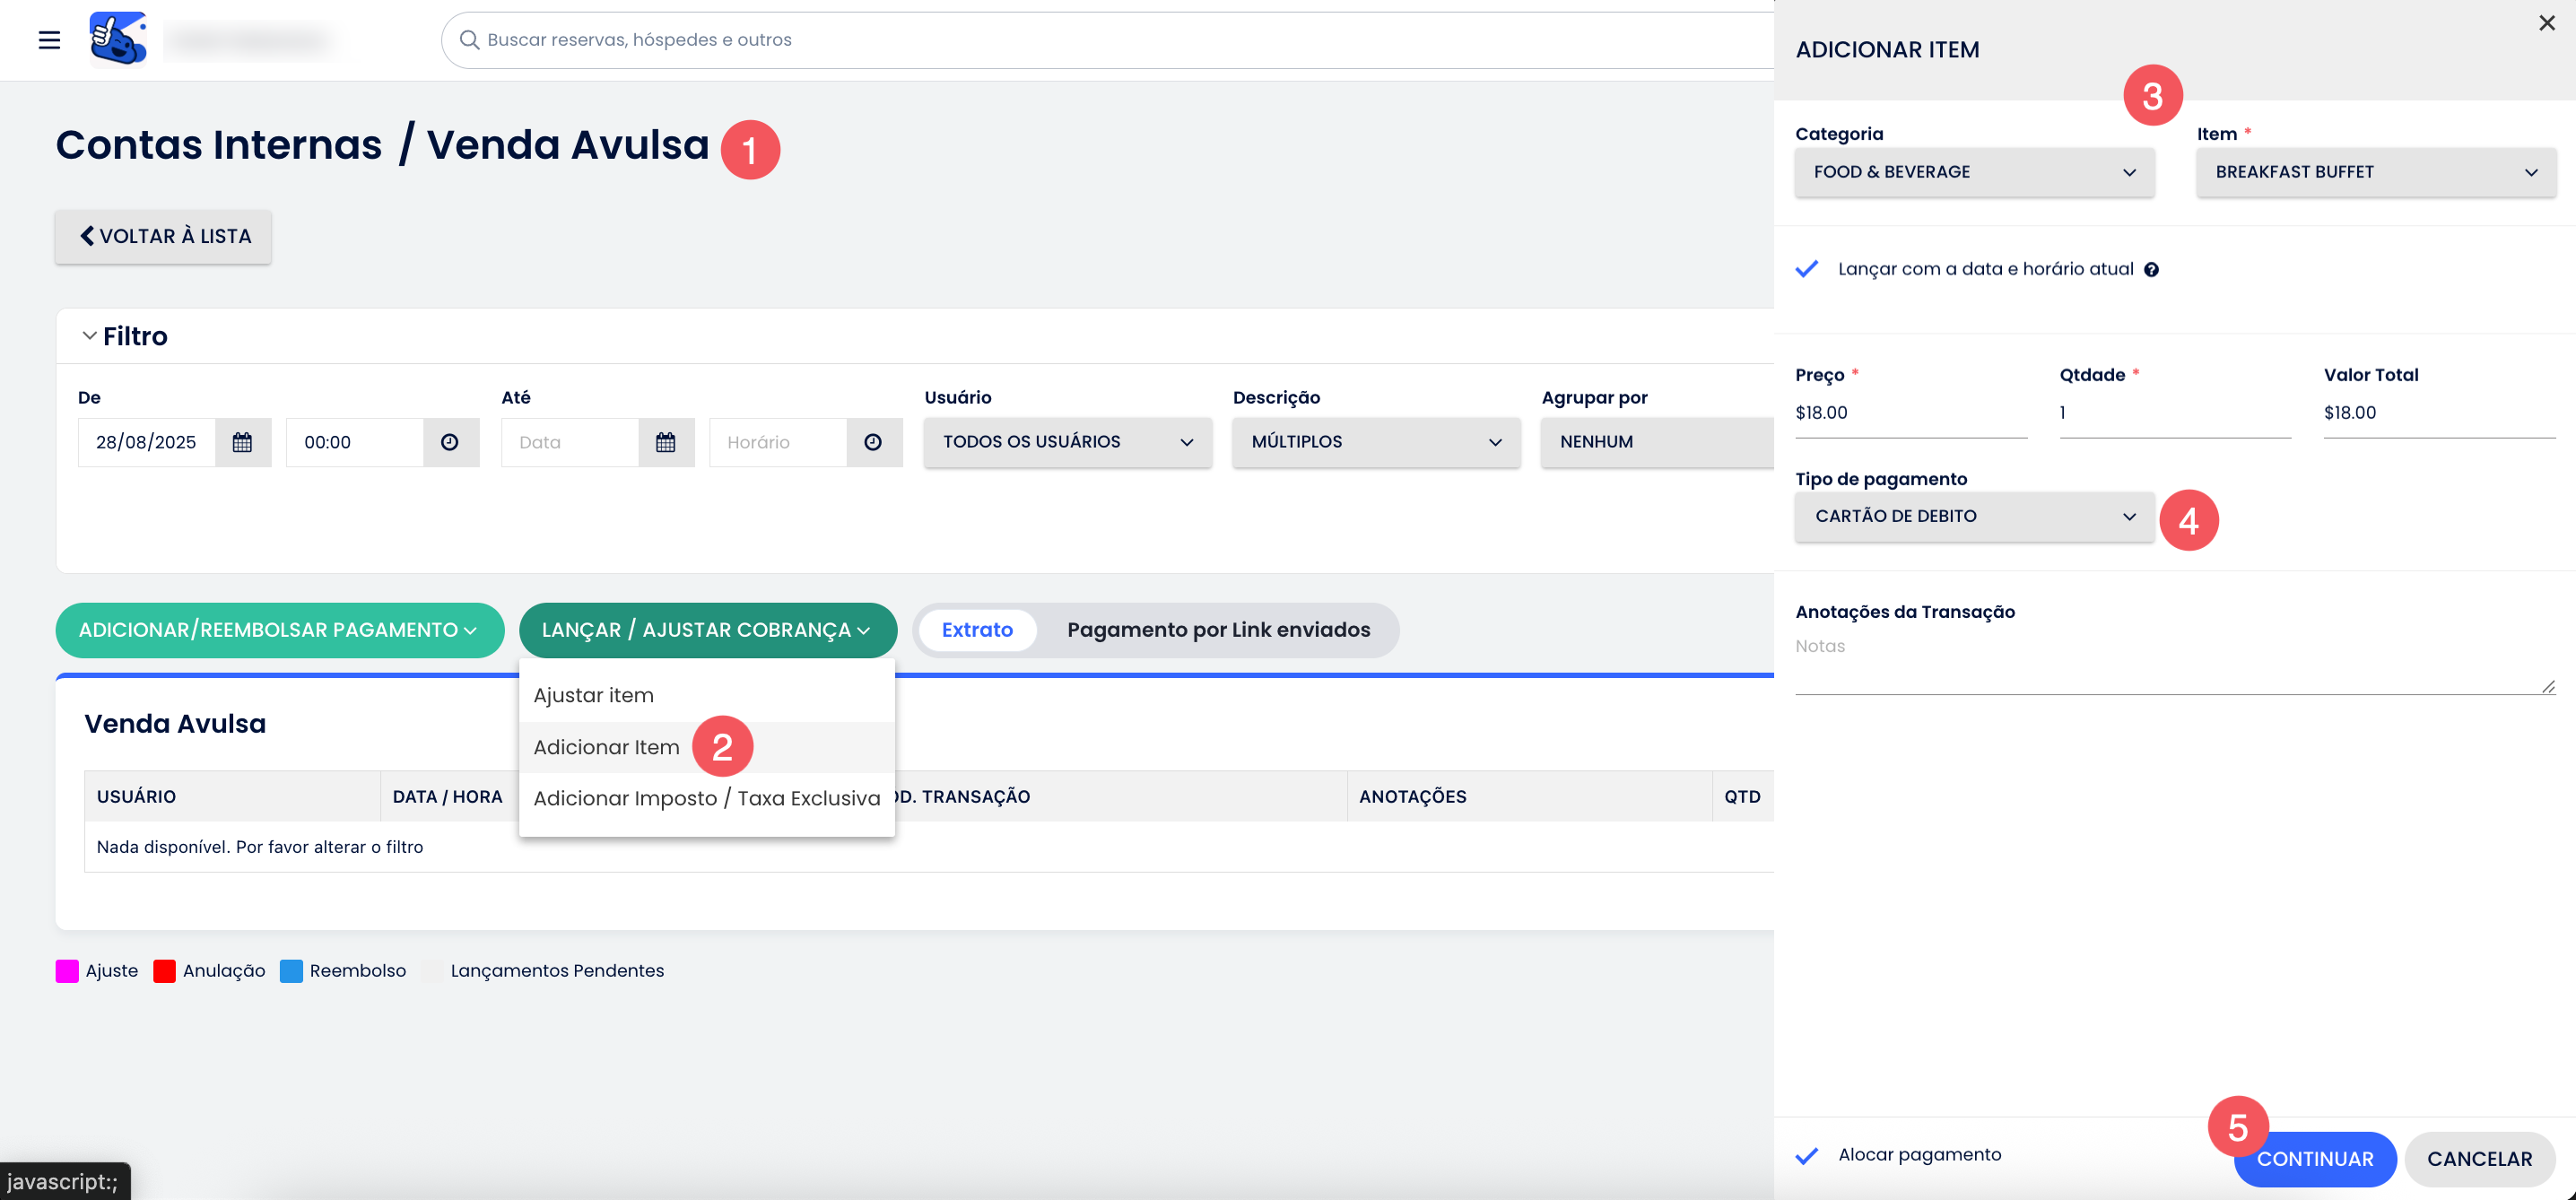Open the Tipo de pagamento dropdown

coord(1974,516)
